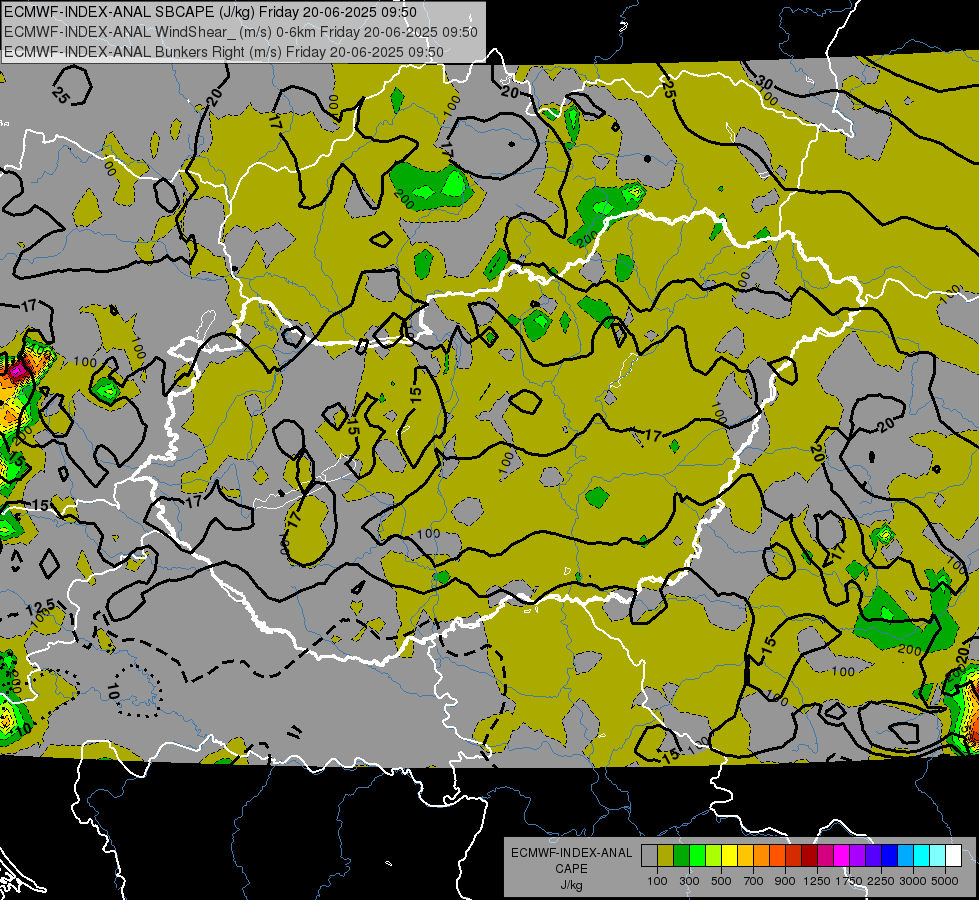Select the orange-red legend swatch before 900

[777, 856]
